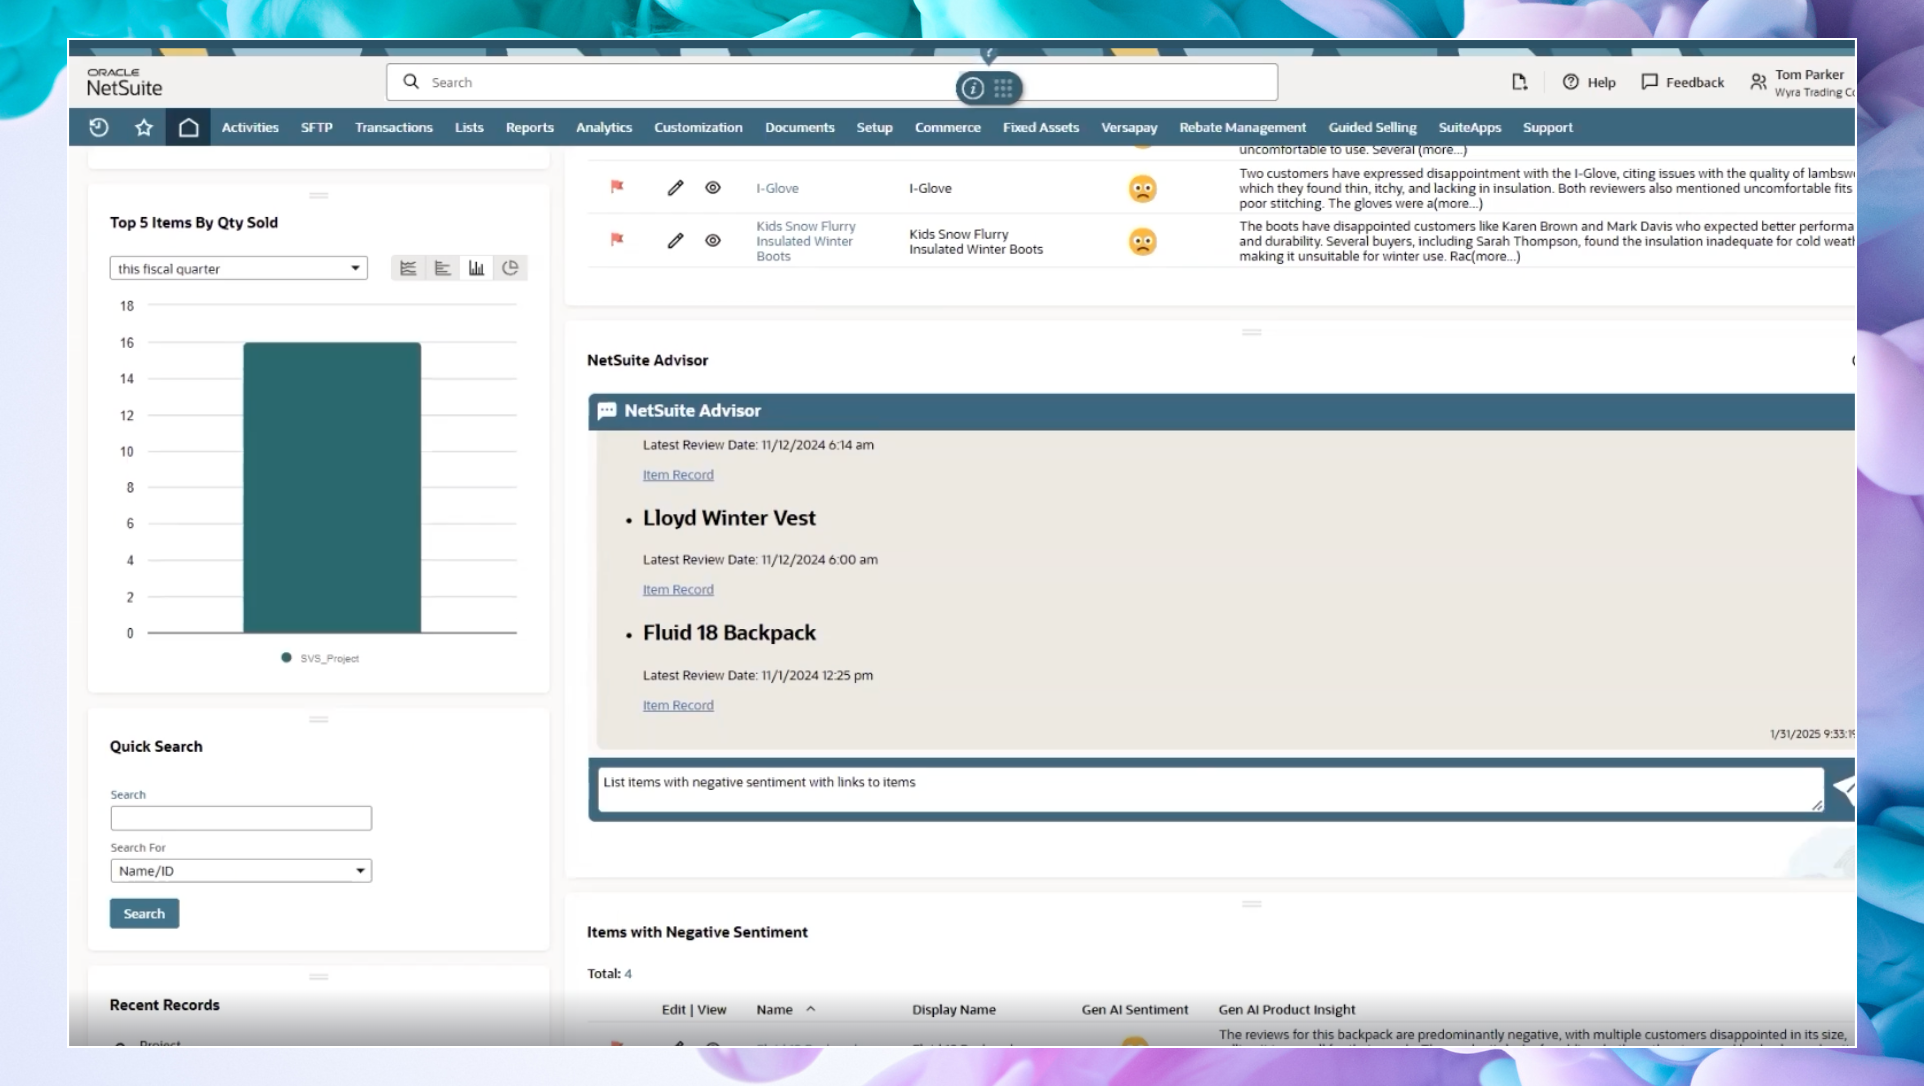Open the Shortcuts star icon
The width and height of the screenshot is (1924, 1086).
click(144, 127)
